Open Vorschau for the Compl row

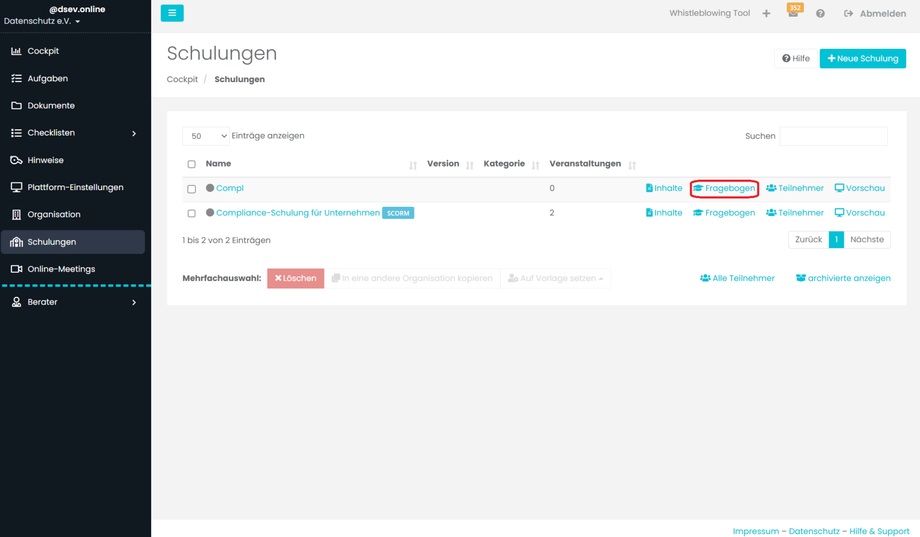tap(860, 188)
